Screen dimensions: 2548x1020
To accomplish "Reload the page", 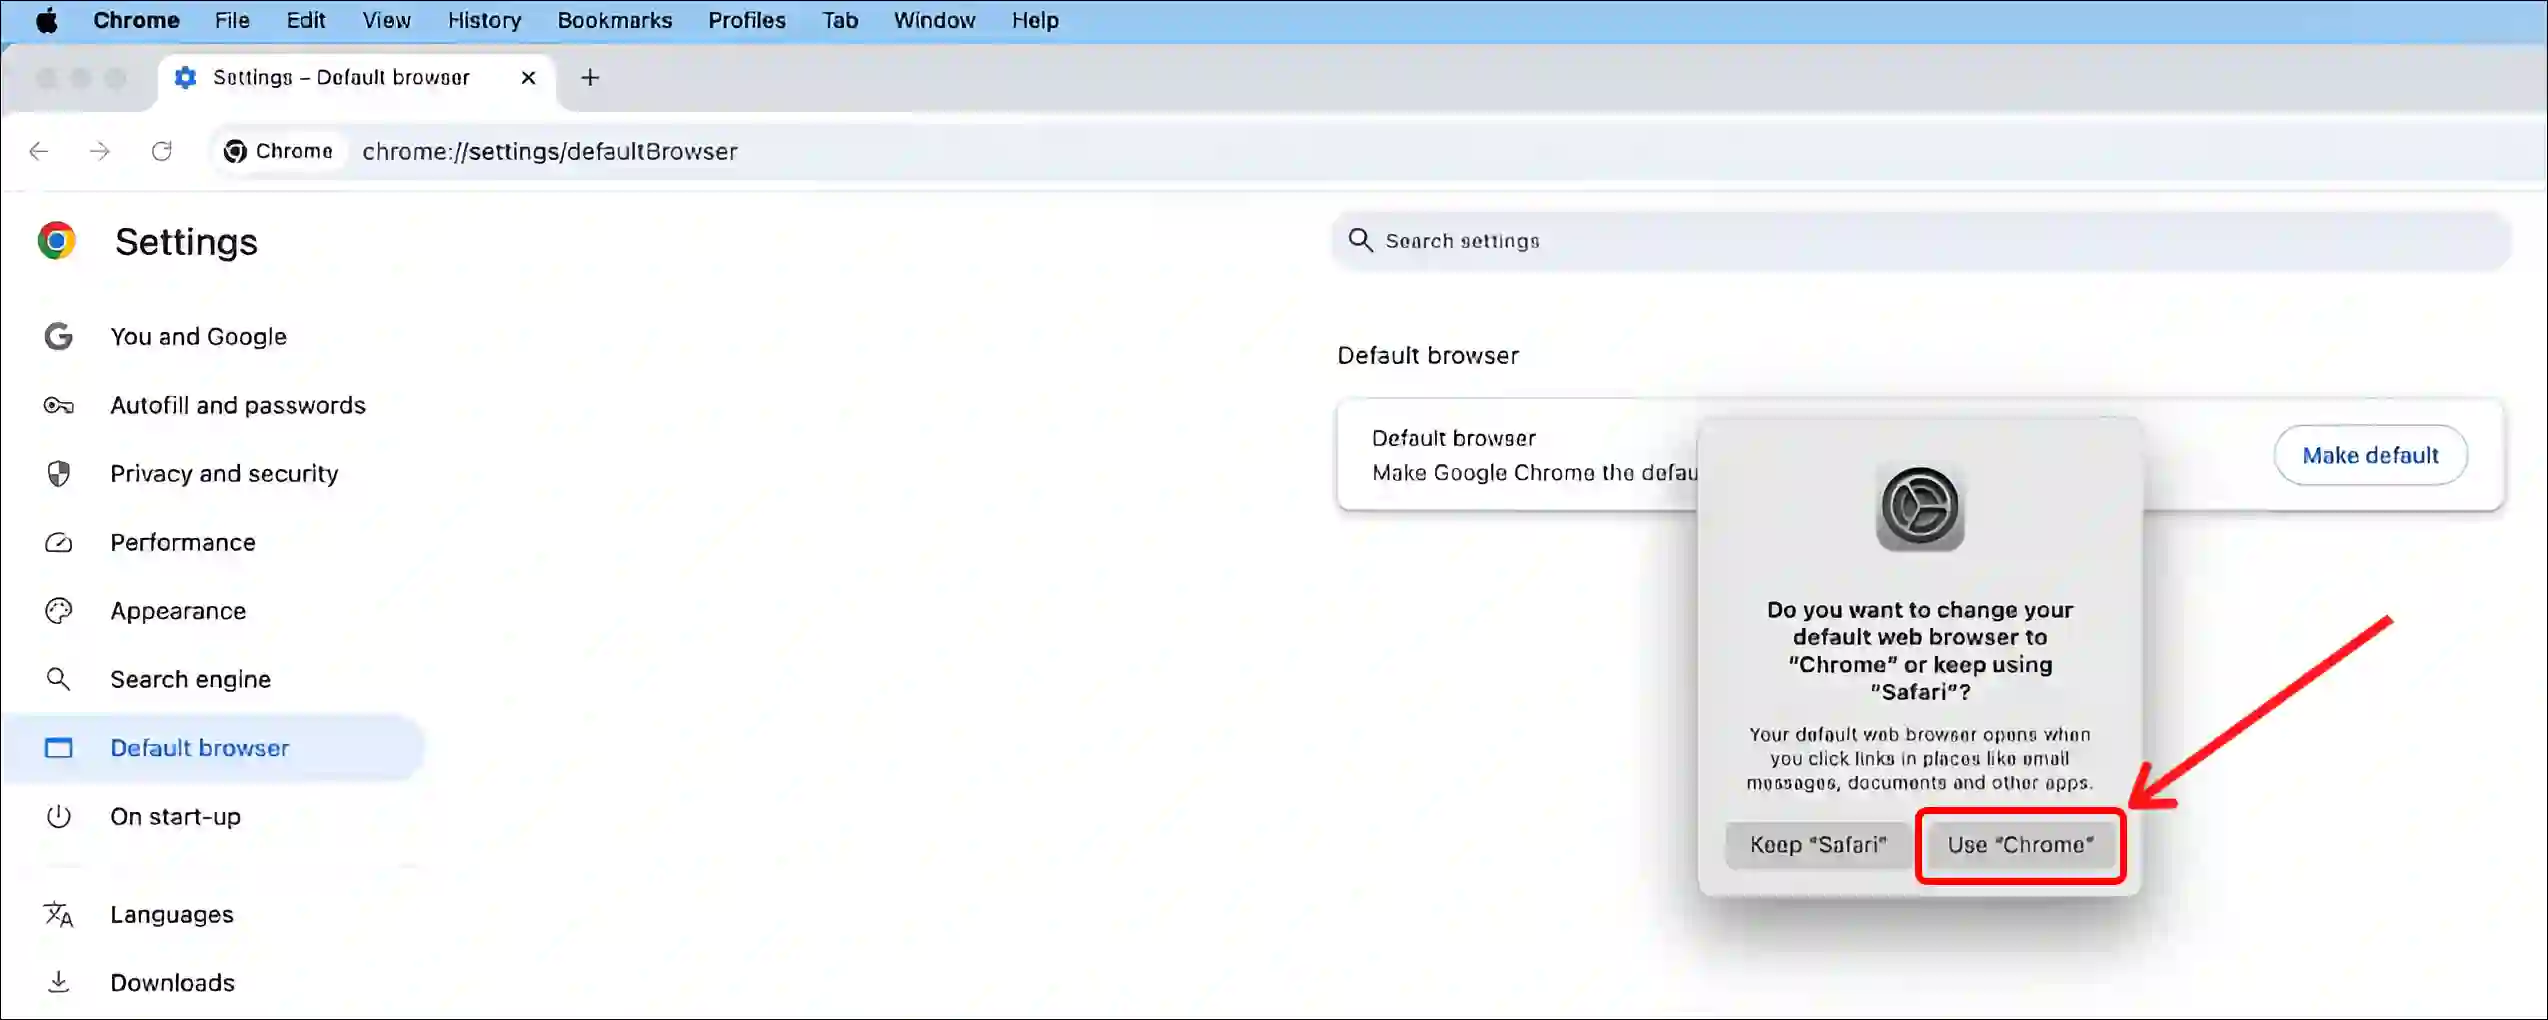I will point(161,151).
